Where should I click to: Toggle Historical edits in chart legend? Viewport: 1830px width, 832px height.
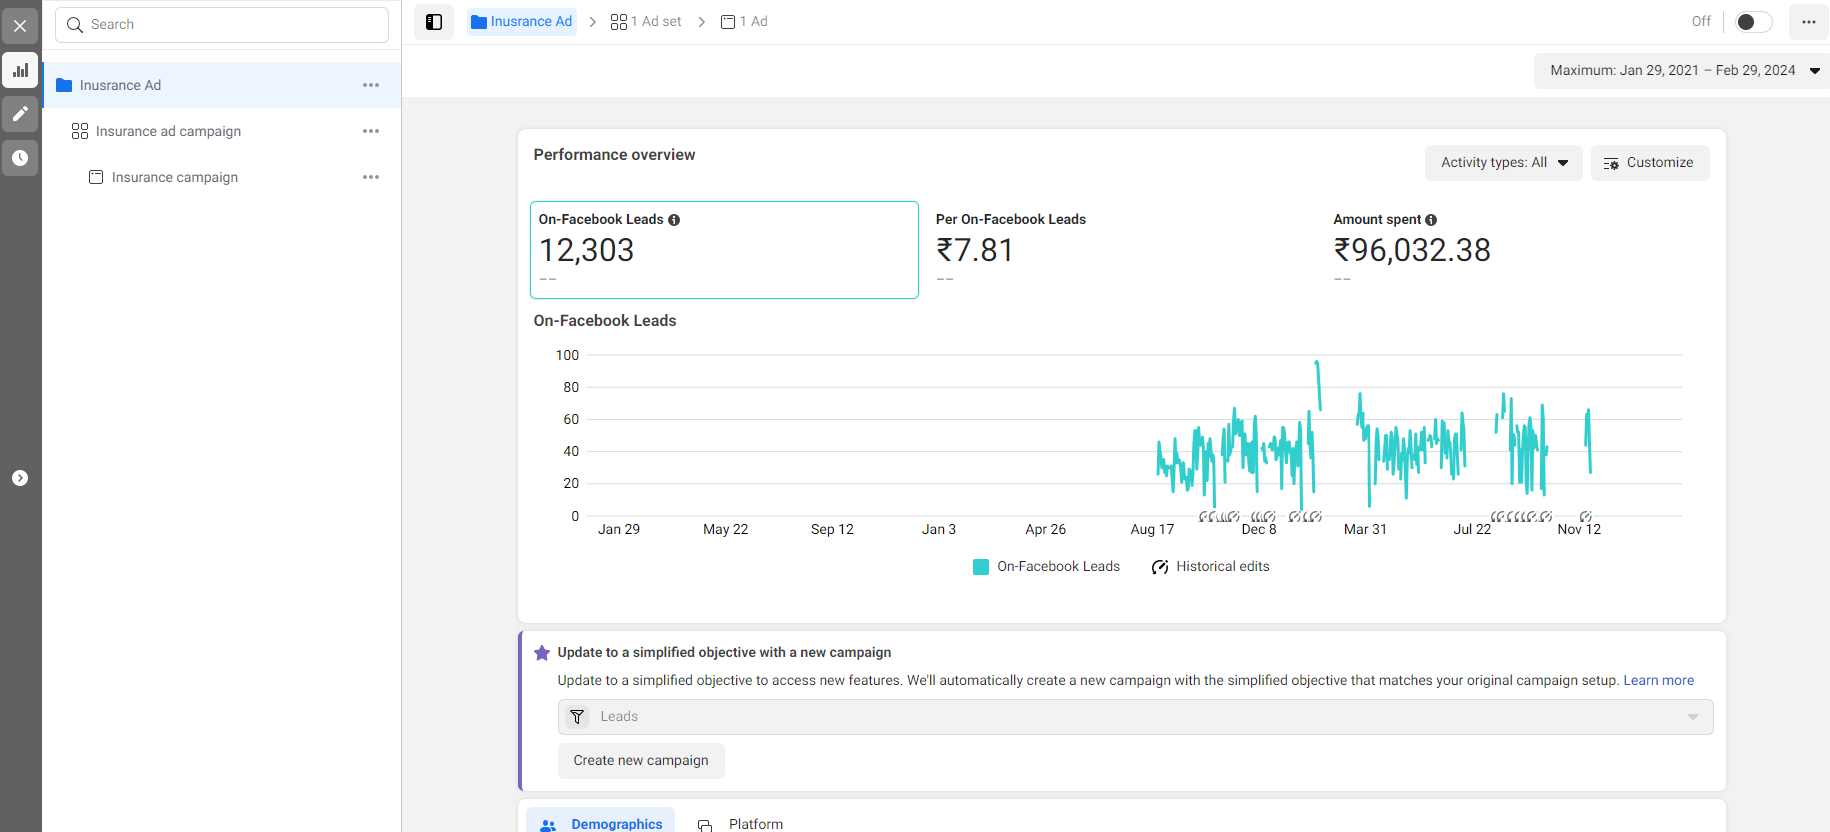click(x=1211, y=567)
